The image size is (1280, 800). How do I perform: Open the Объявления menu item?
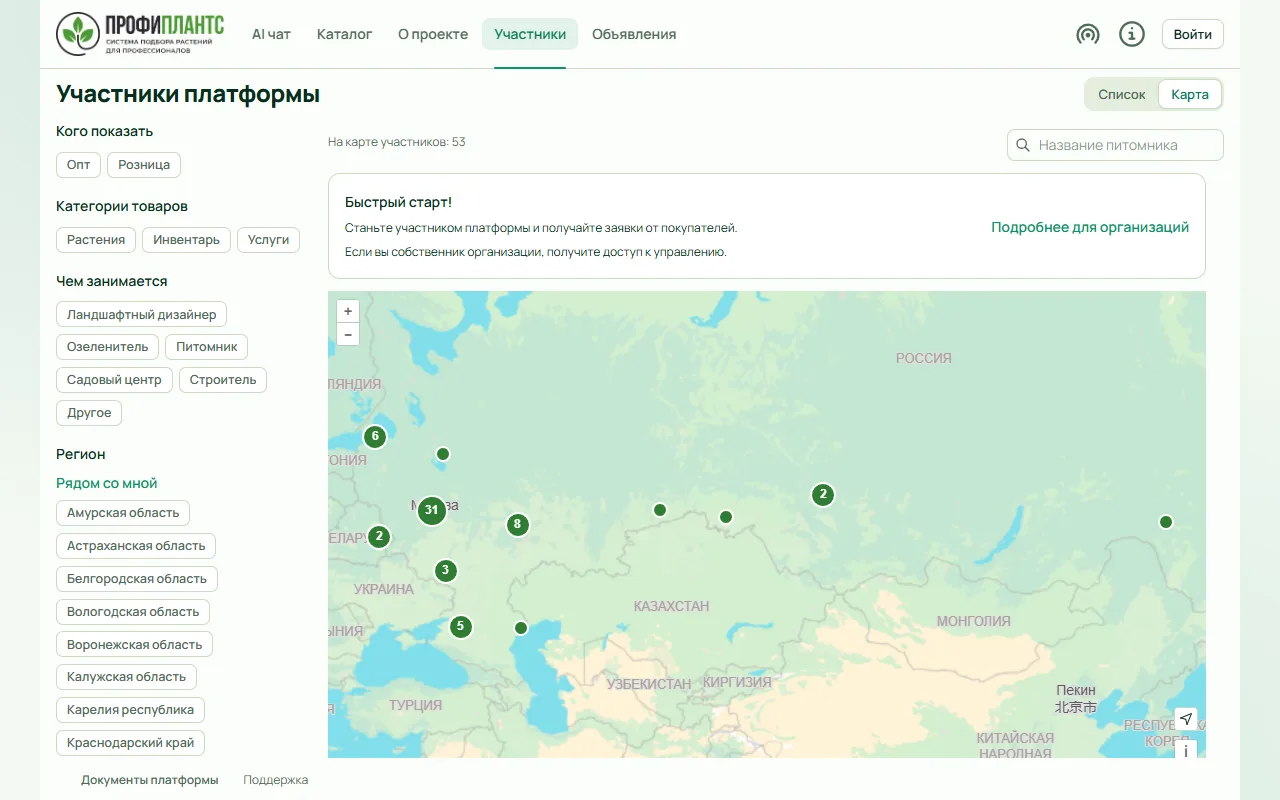click(x=634, y=34)
